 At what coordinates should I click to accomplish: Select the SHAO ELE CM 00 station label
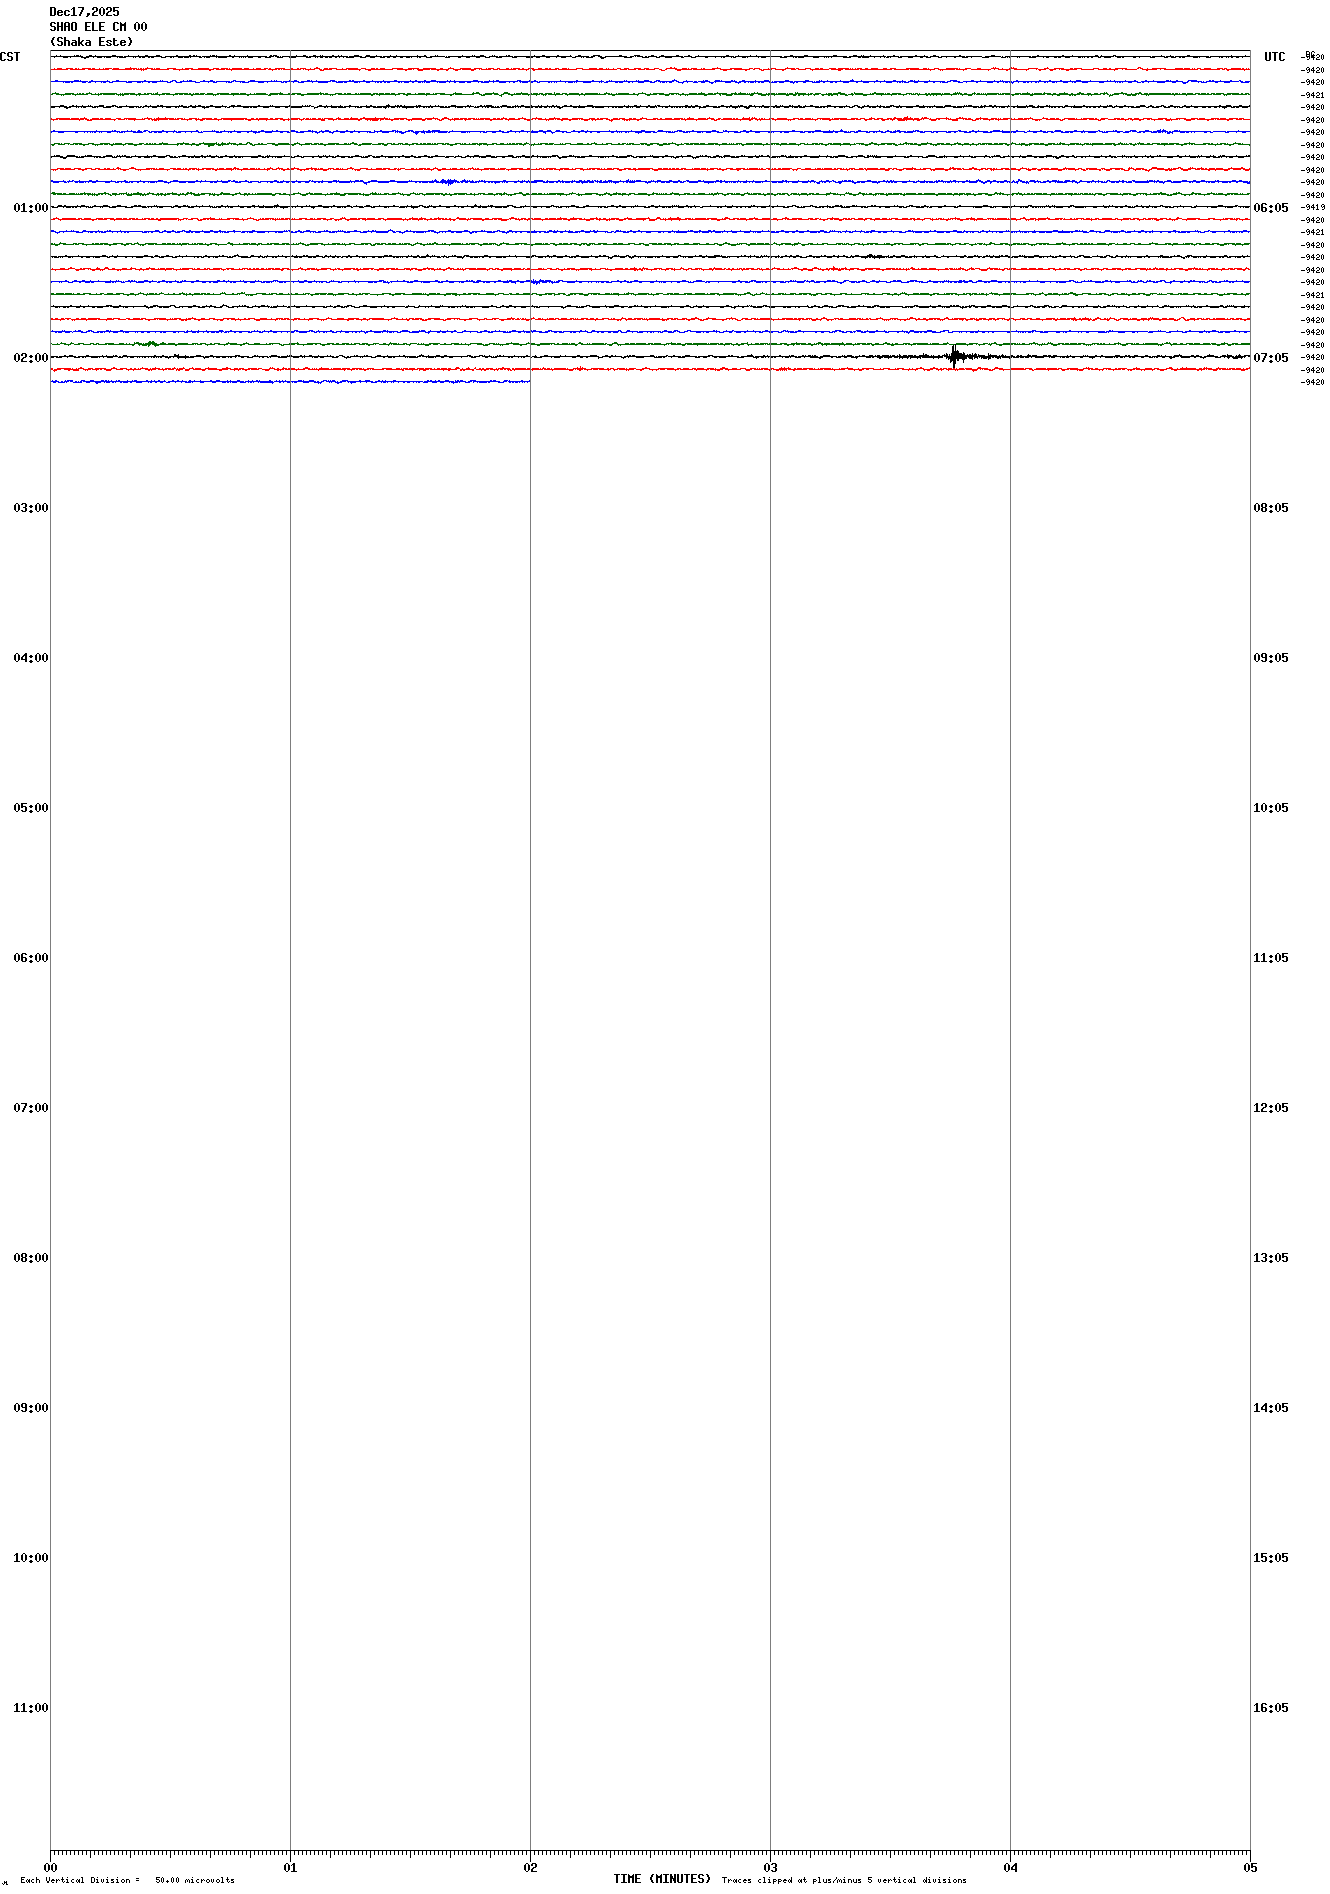pyautogui.click(x=98, y=27)
